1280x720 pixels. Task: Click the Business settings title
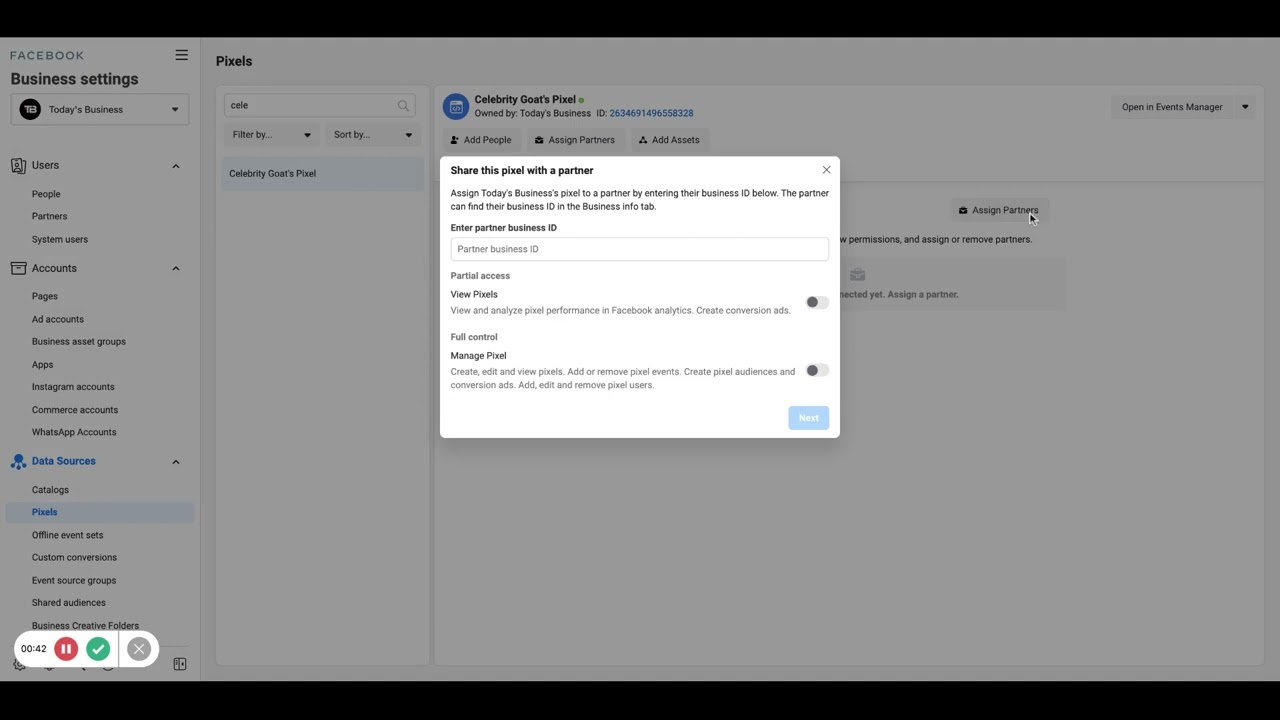click(x=75, y=79)
